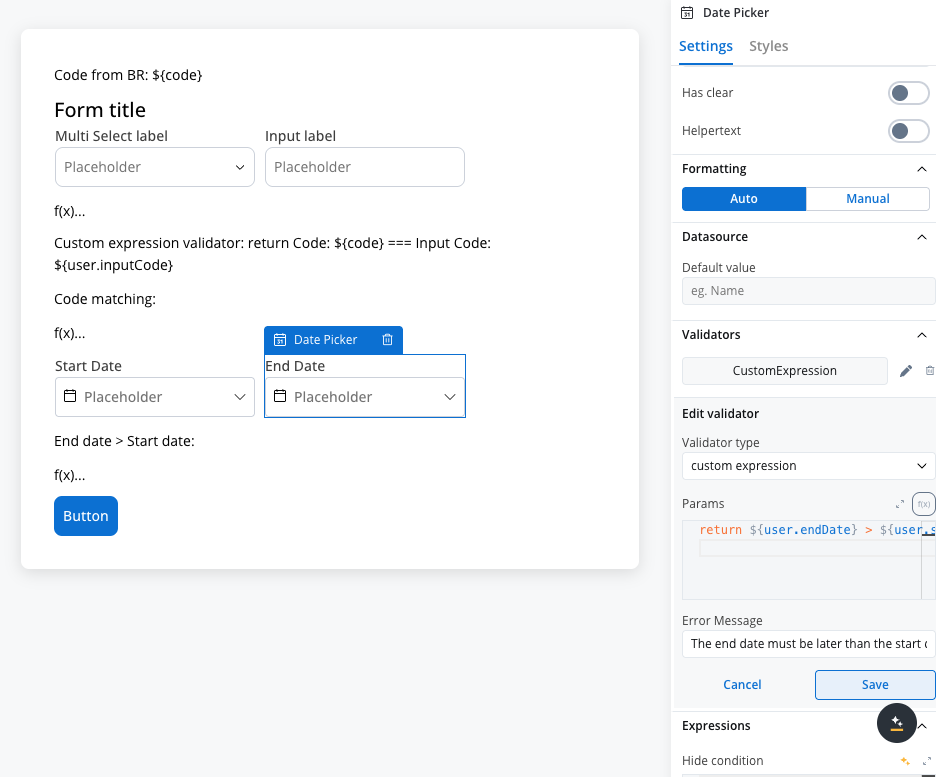Expand the Params editor to full size
This screenshot has height=777, width=936.
coord(900,504)
